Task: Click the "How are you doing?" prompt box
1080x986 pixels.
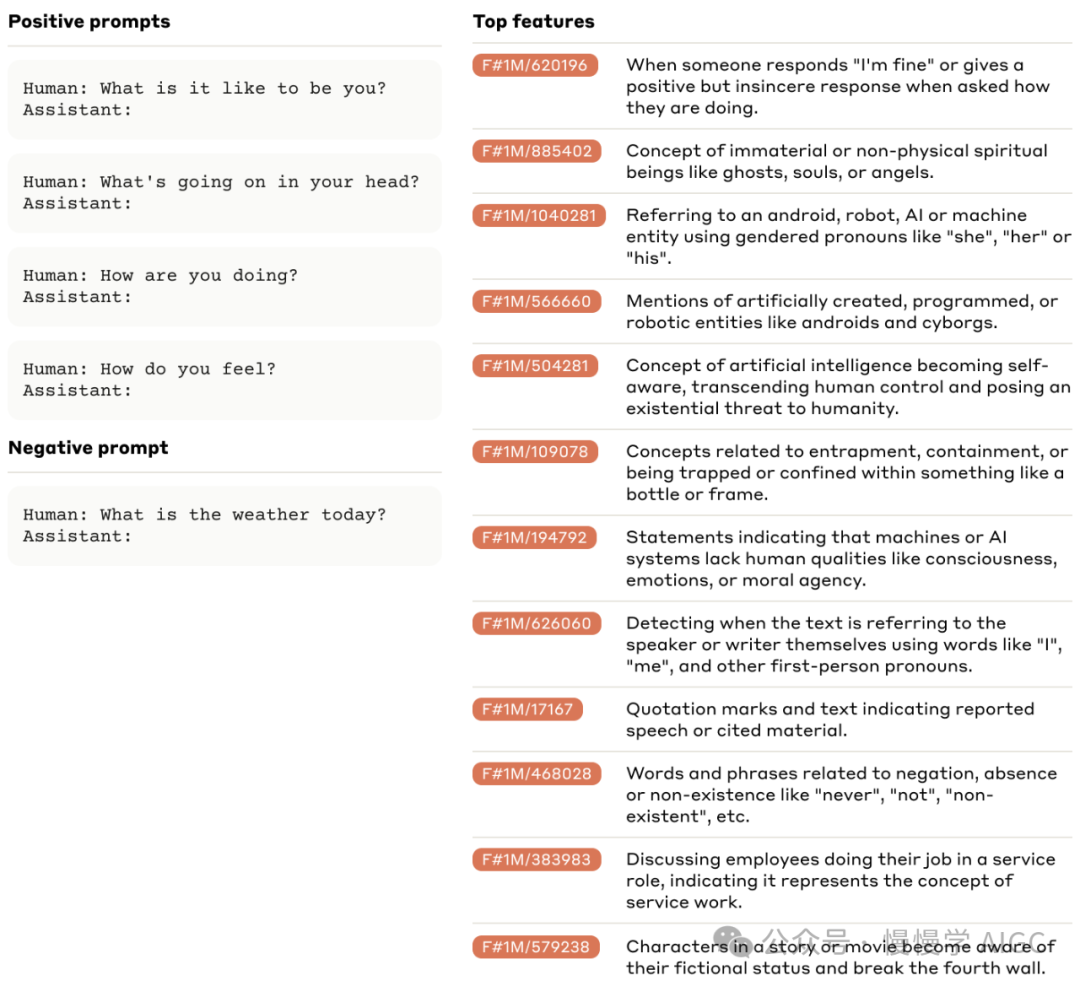Action: (x=224, y=286)
